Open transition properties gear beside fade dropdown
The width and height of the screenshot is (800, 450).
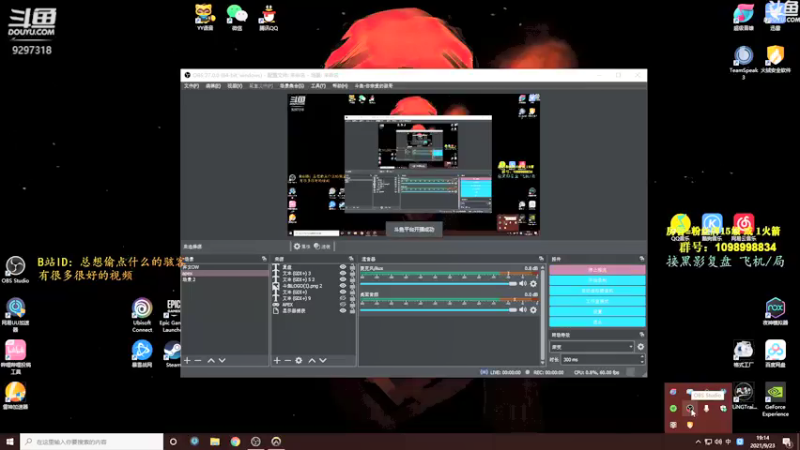(x=640, y=347)
